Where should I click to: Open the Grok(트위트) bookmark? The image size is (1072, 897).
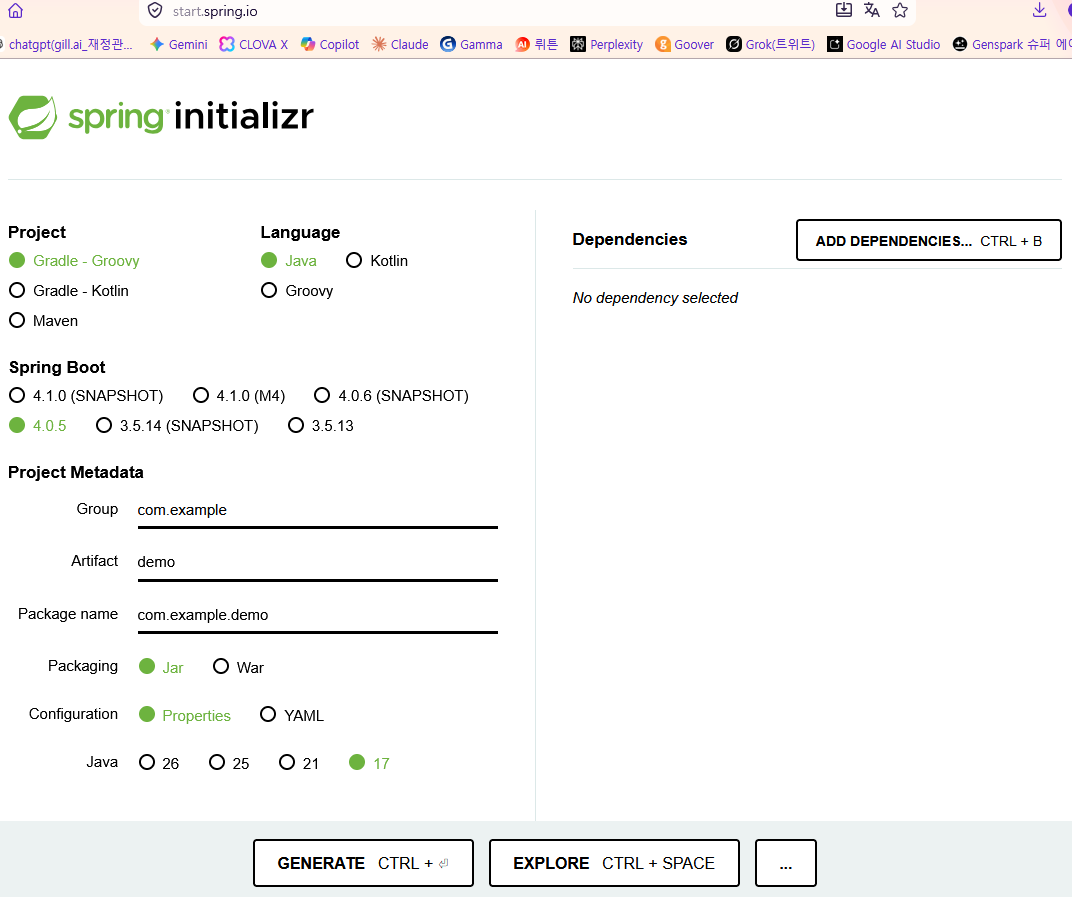point(770,44)
